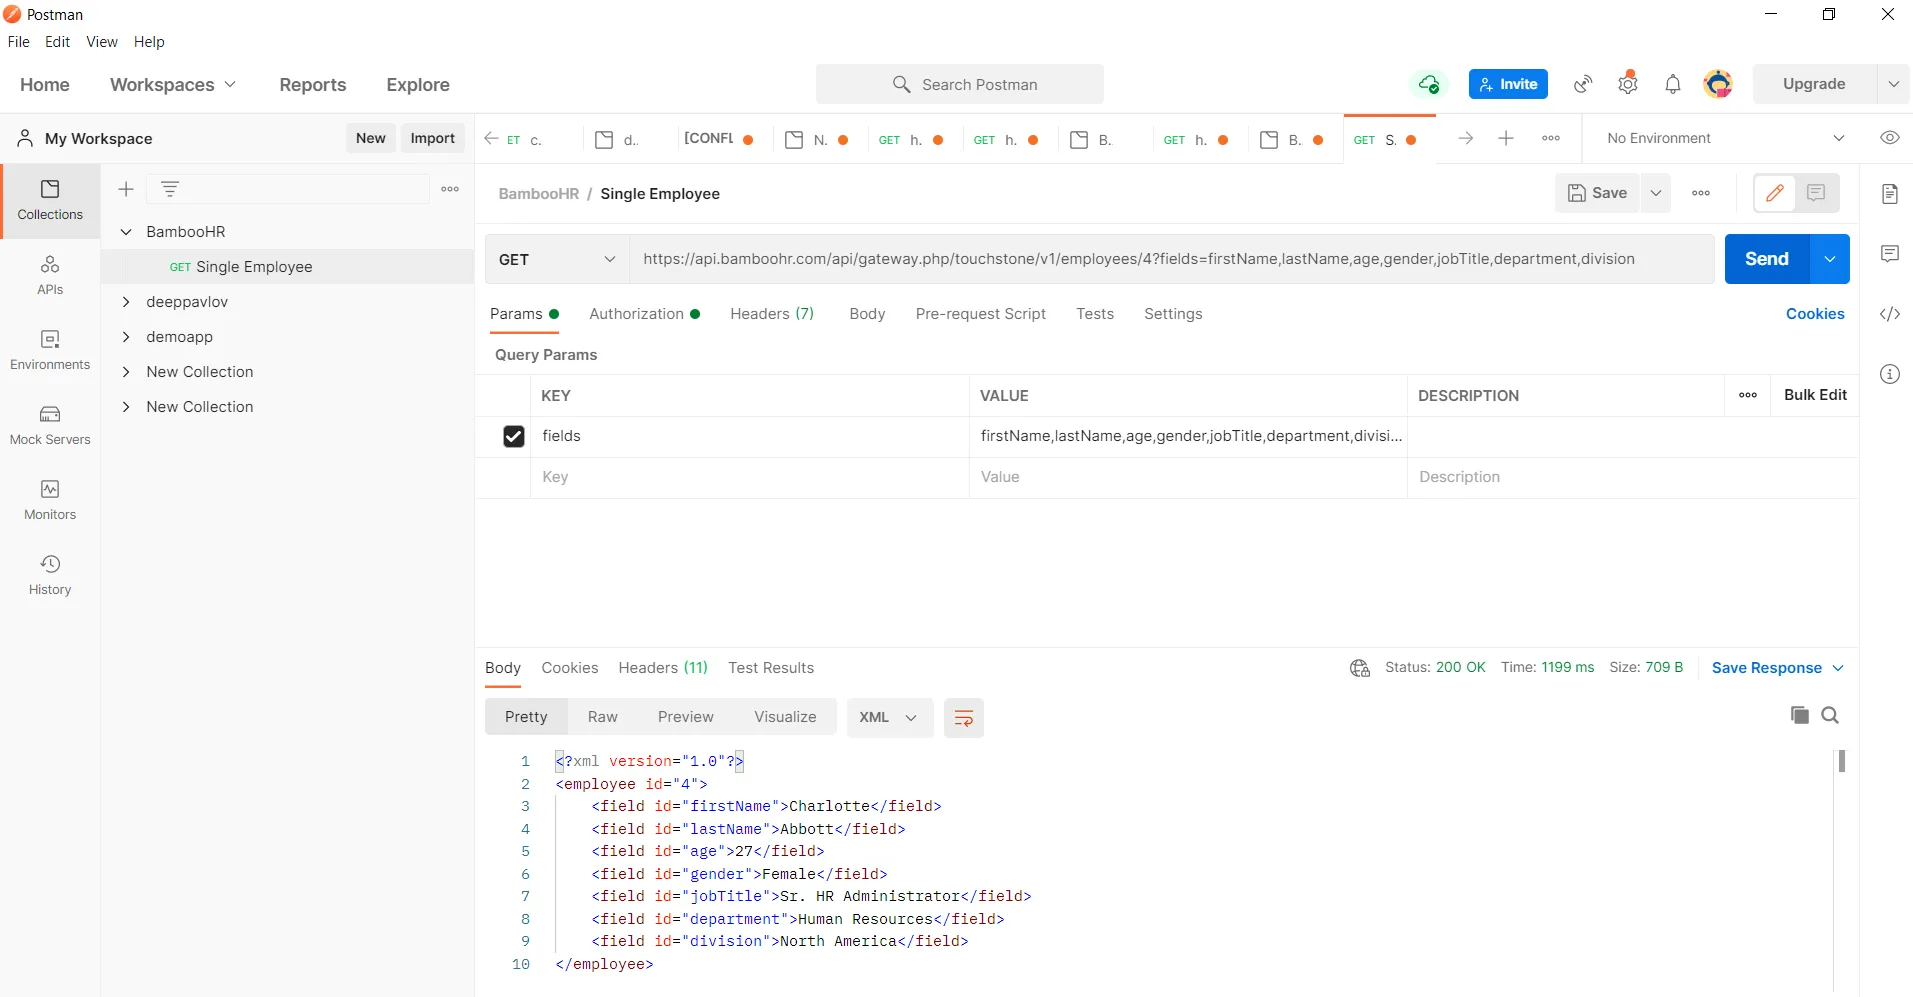1913x997 pixels.
Task: Open collections panel three-dot options
Action: (x=450, y=189)
